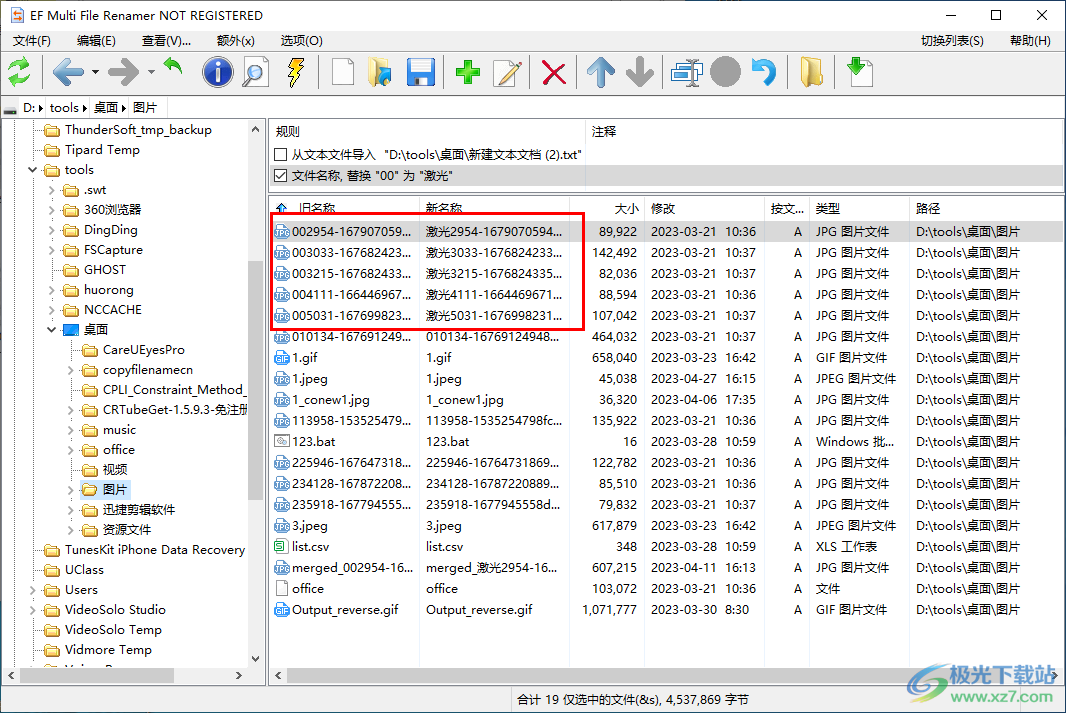Open the 文件(F) menu
The image size is (1066, 713).
32,41
